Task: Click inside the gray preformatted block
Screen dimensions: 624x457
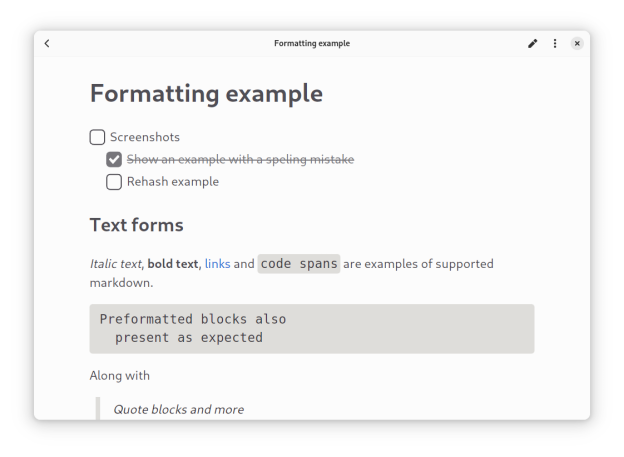Action: click(311, 328)
